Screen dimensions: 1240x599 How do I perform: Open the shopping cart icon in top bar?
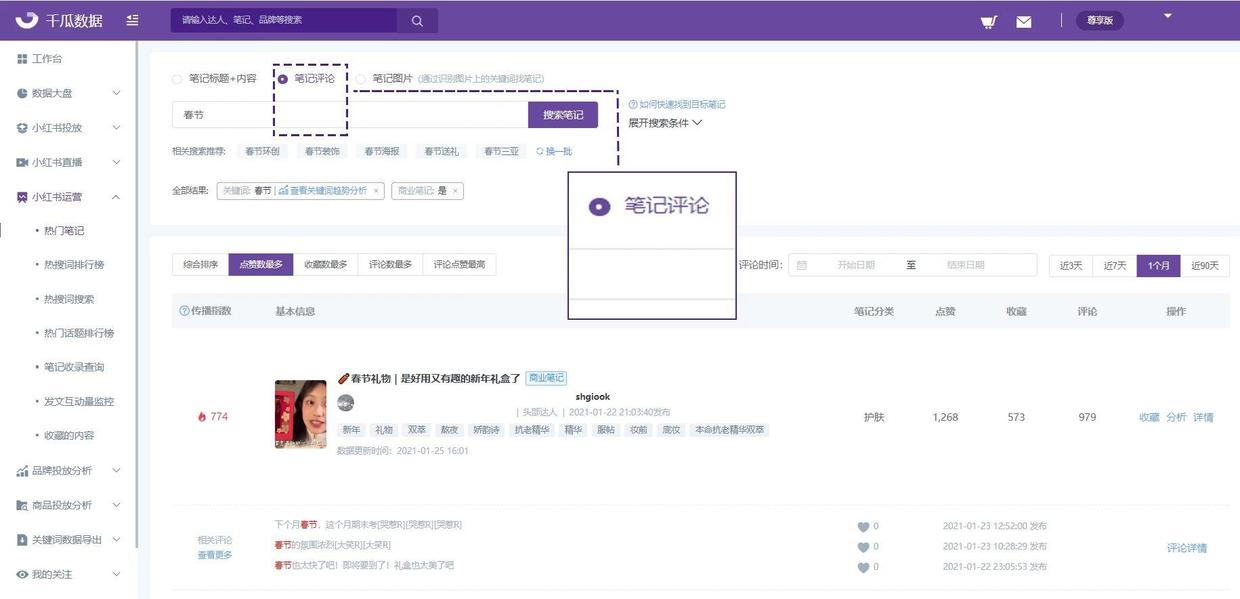coord(987,19)
